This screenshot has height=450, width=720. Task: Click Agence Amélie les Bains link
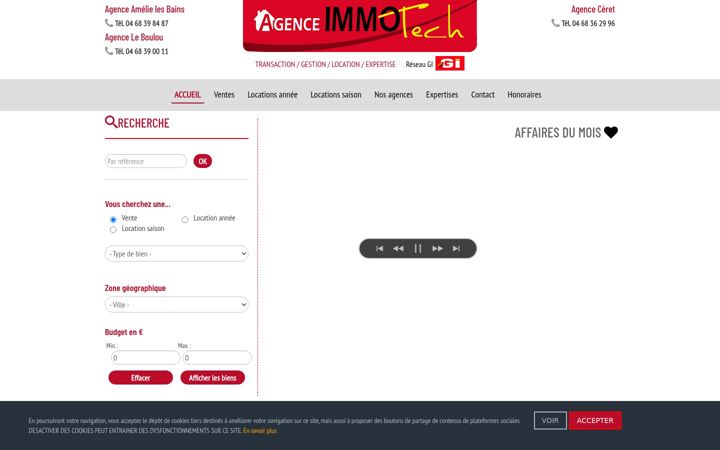145,9
